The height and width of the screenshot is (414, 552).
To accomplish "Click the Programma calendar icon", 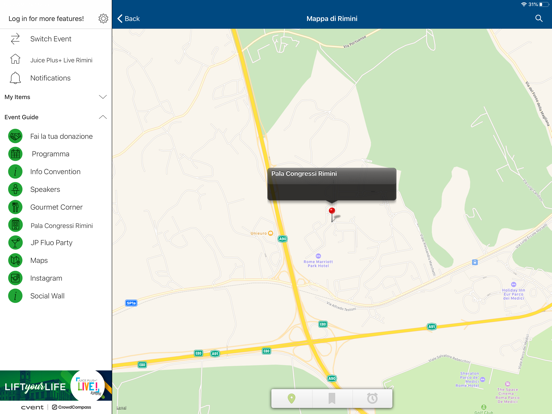I will click(15, 154).
